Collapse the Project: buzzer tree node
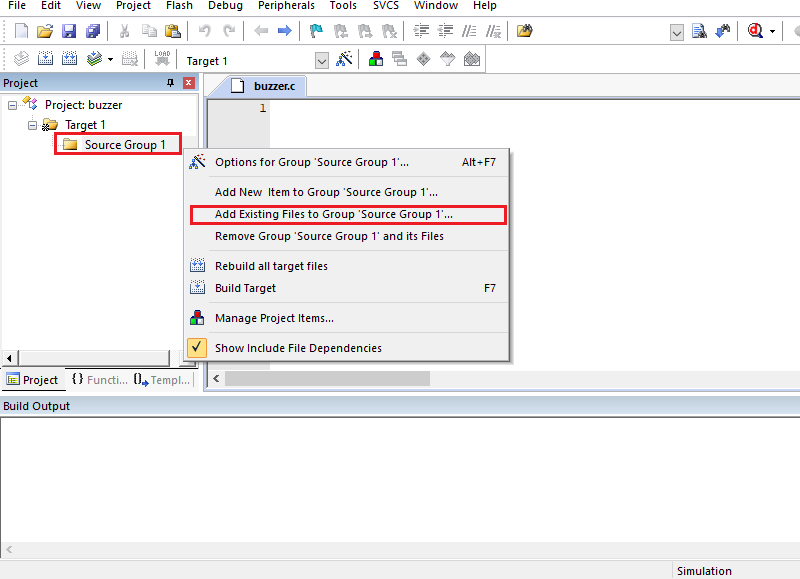The width and height of the screenshot is (800, 579). pyautogui.click(x=12, y=105)
